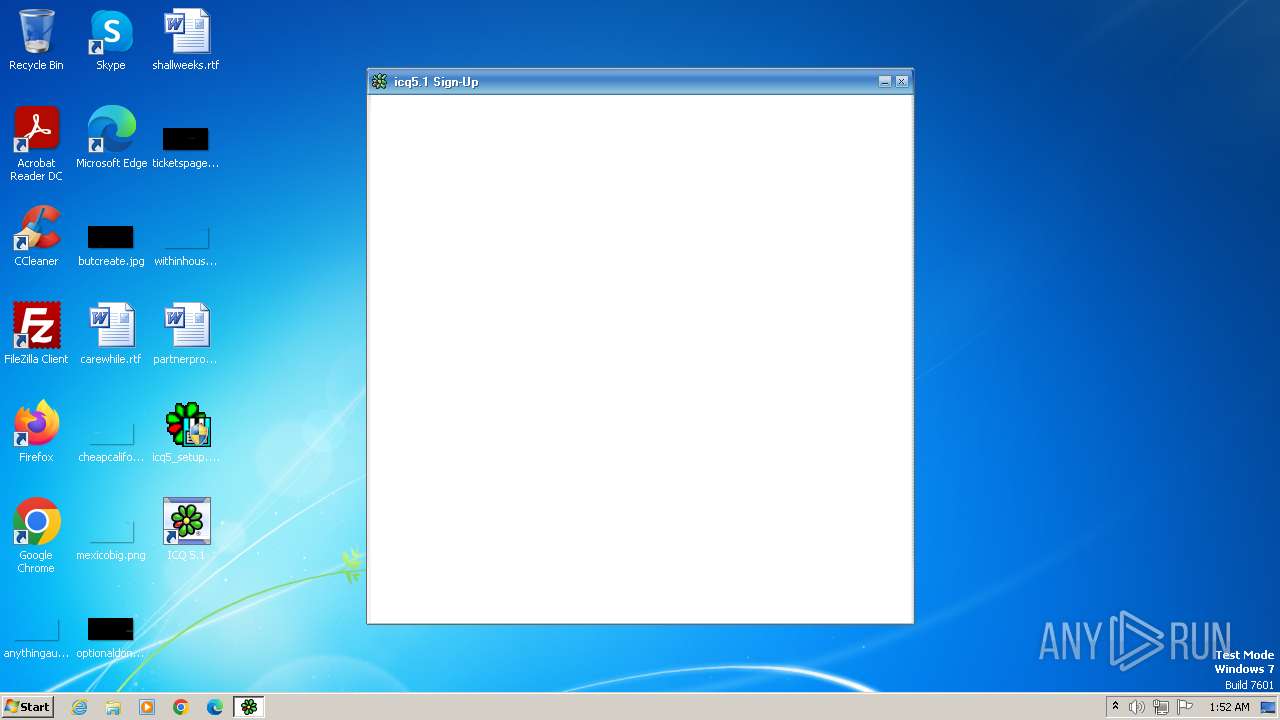Viewport: 1280px width, 720px height.
Task: Switch to the ICQ taskbar button
Action: [x=249, y=707]
